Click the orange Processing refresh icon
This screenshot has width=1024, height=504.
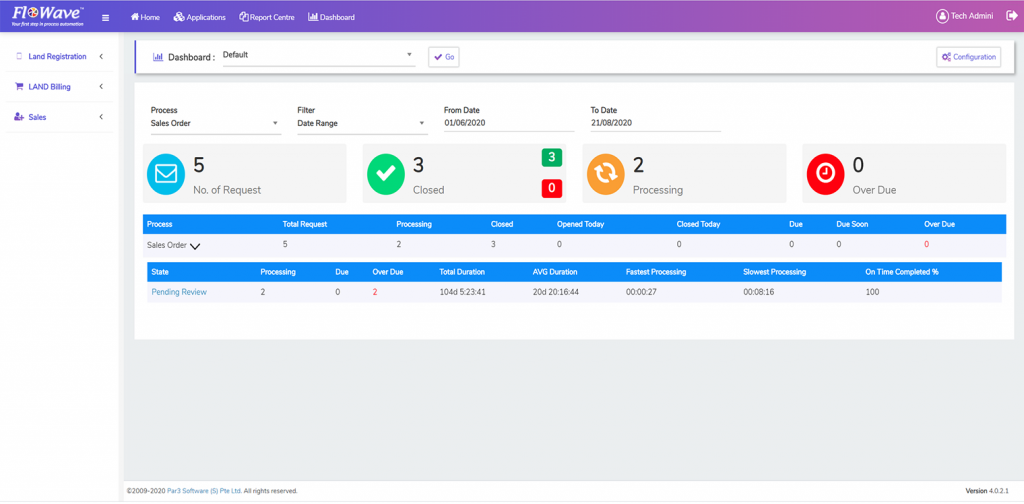[606, 174]
